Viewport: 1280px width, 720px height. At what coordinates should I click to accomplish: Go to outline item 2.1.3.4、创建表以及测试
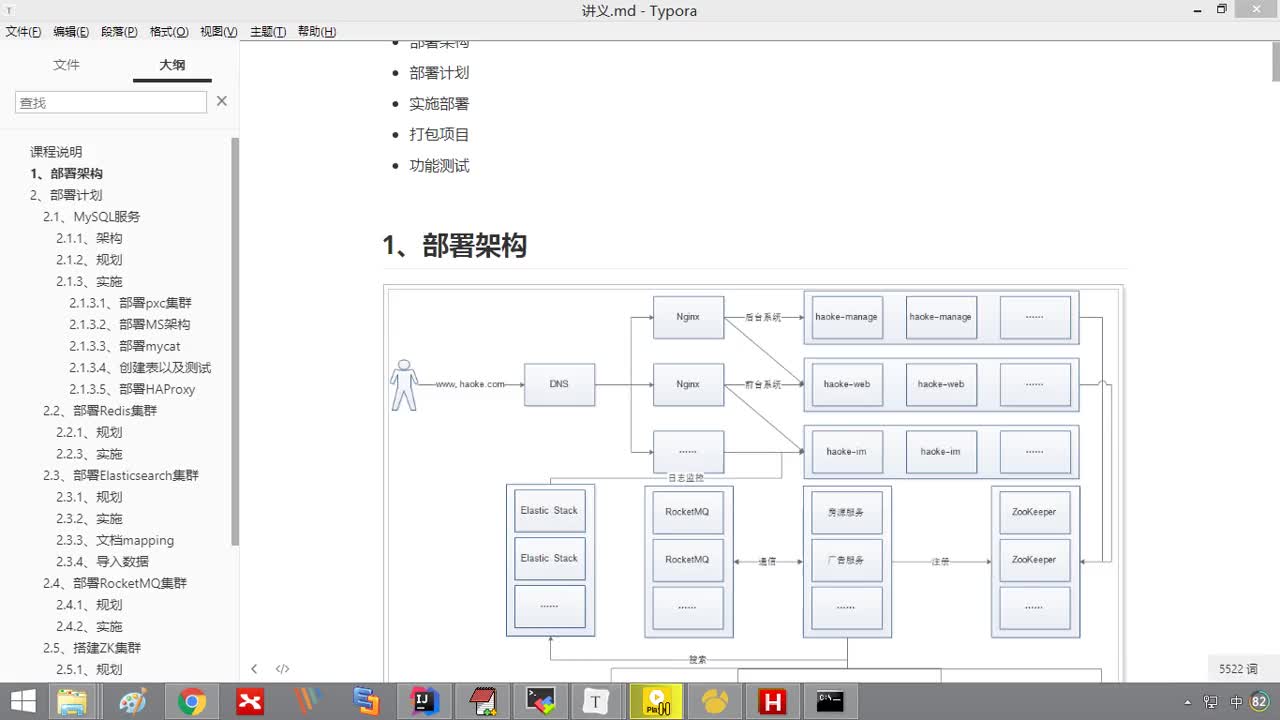[140, 367]
